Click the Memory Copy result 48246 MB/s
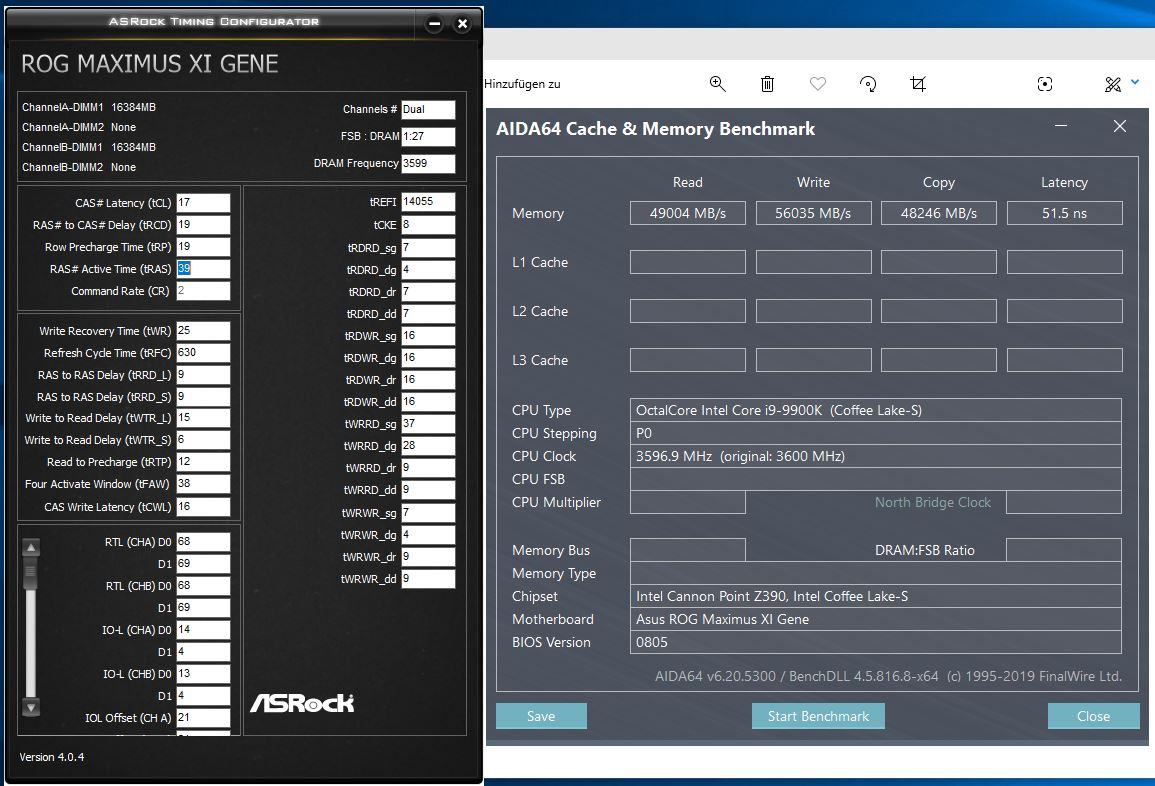This screenshot has width=1155, height=786. [938, 213]
